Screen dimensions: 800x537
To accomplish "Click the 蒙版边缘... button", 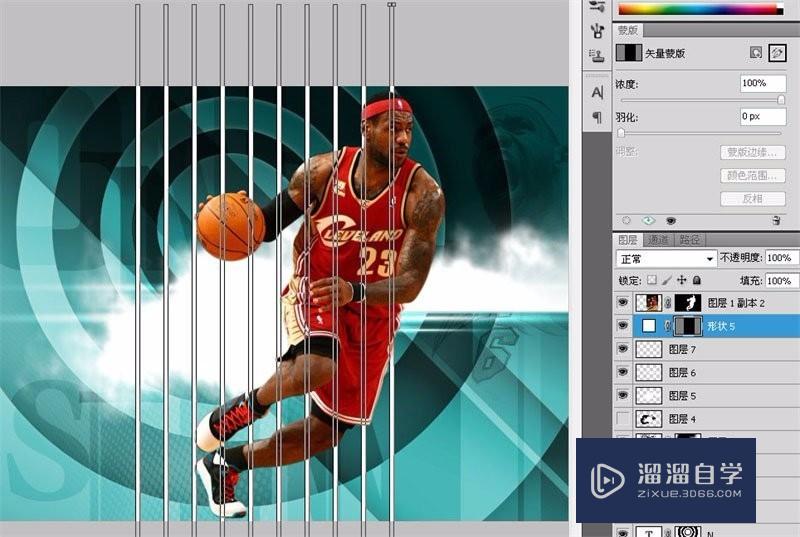I will point(753,152).
